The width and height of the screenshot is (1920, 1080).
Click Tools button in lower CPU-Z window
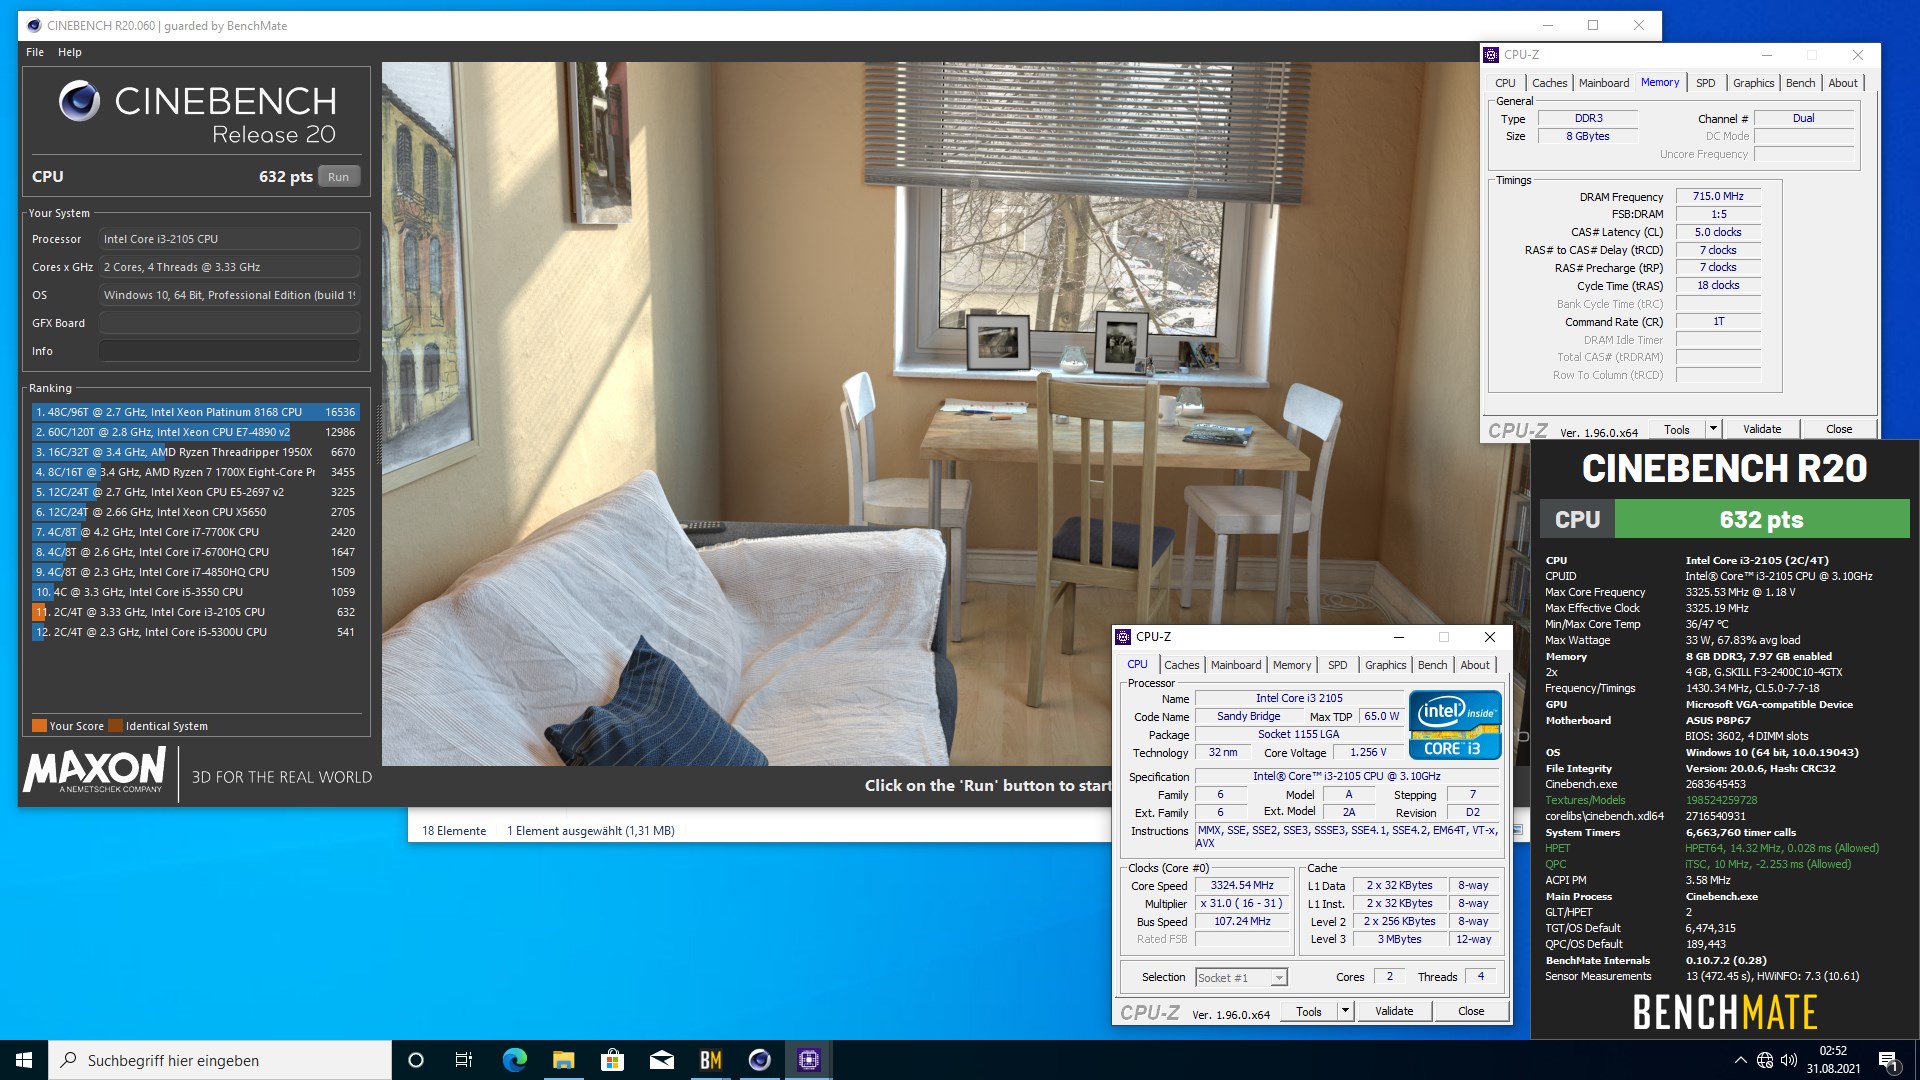1309,1011
